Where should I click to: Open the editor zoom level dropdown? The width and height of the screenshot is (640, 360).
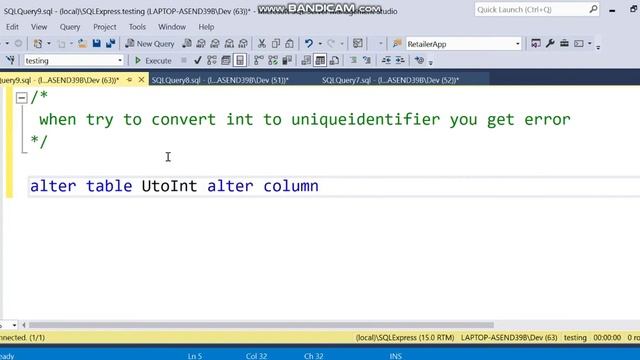point(14,325)
